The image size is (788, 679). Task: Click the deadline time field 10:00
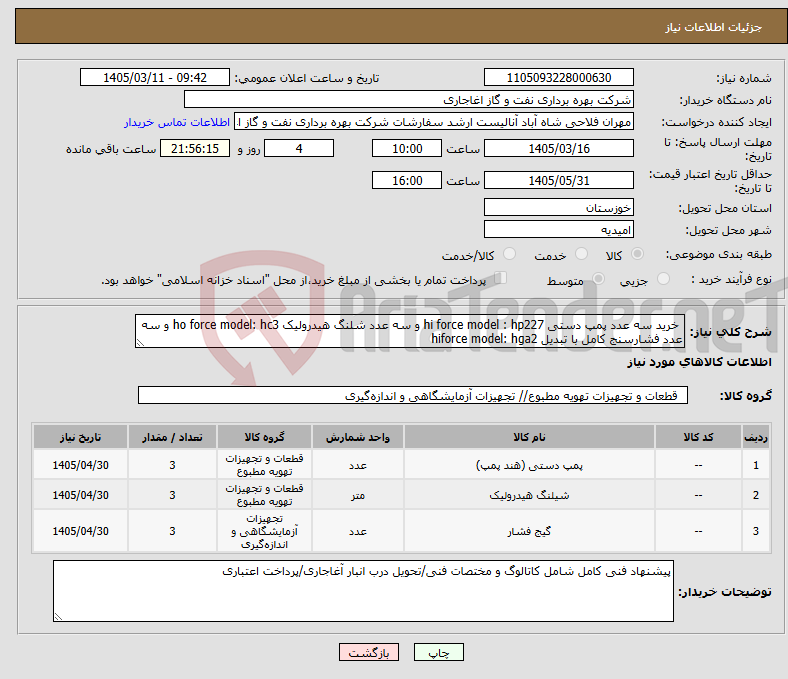coord(407,148)
